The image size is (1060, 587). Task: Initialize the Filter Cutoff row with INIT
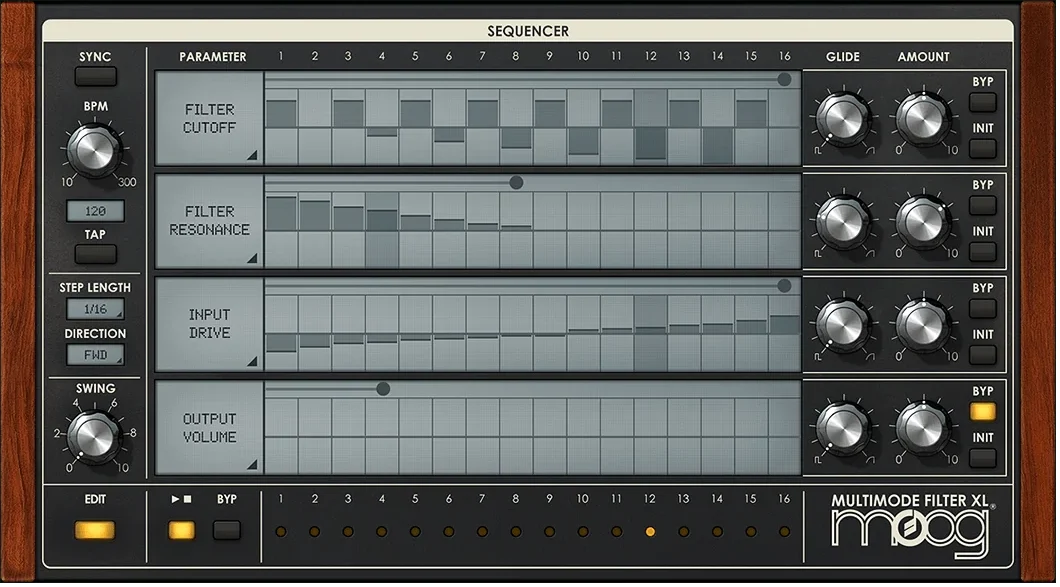point(982,149)
